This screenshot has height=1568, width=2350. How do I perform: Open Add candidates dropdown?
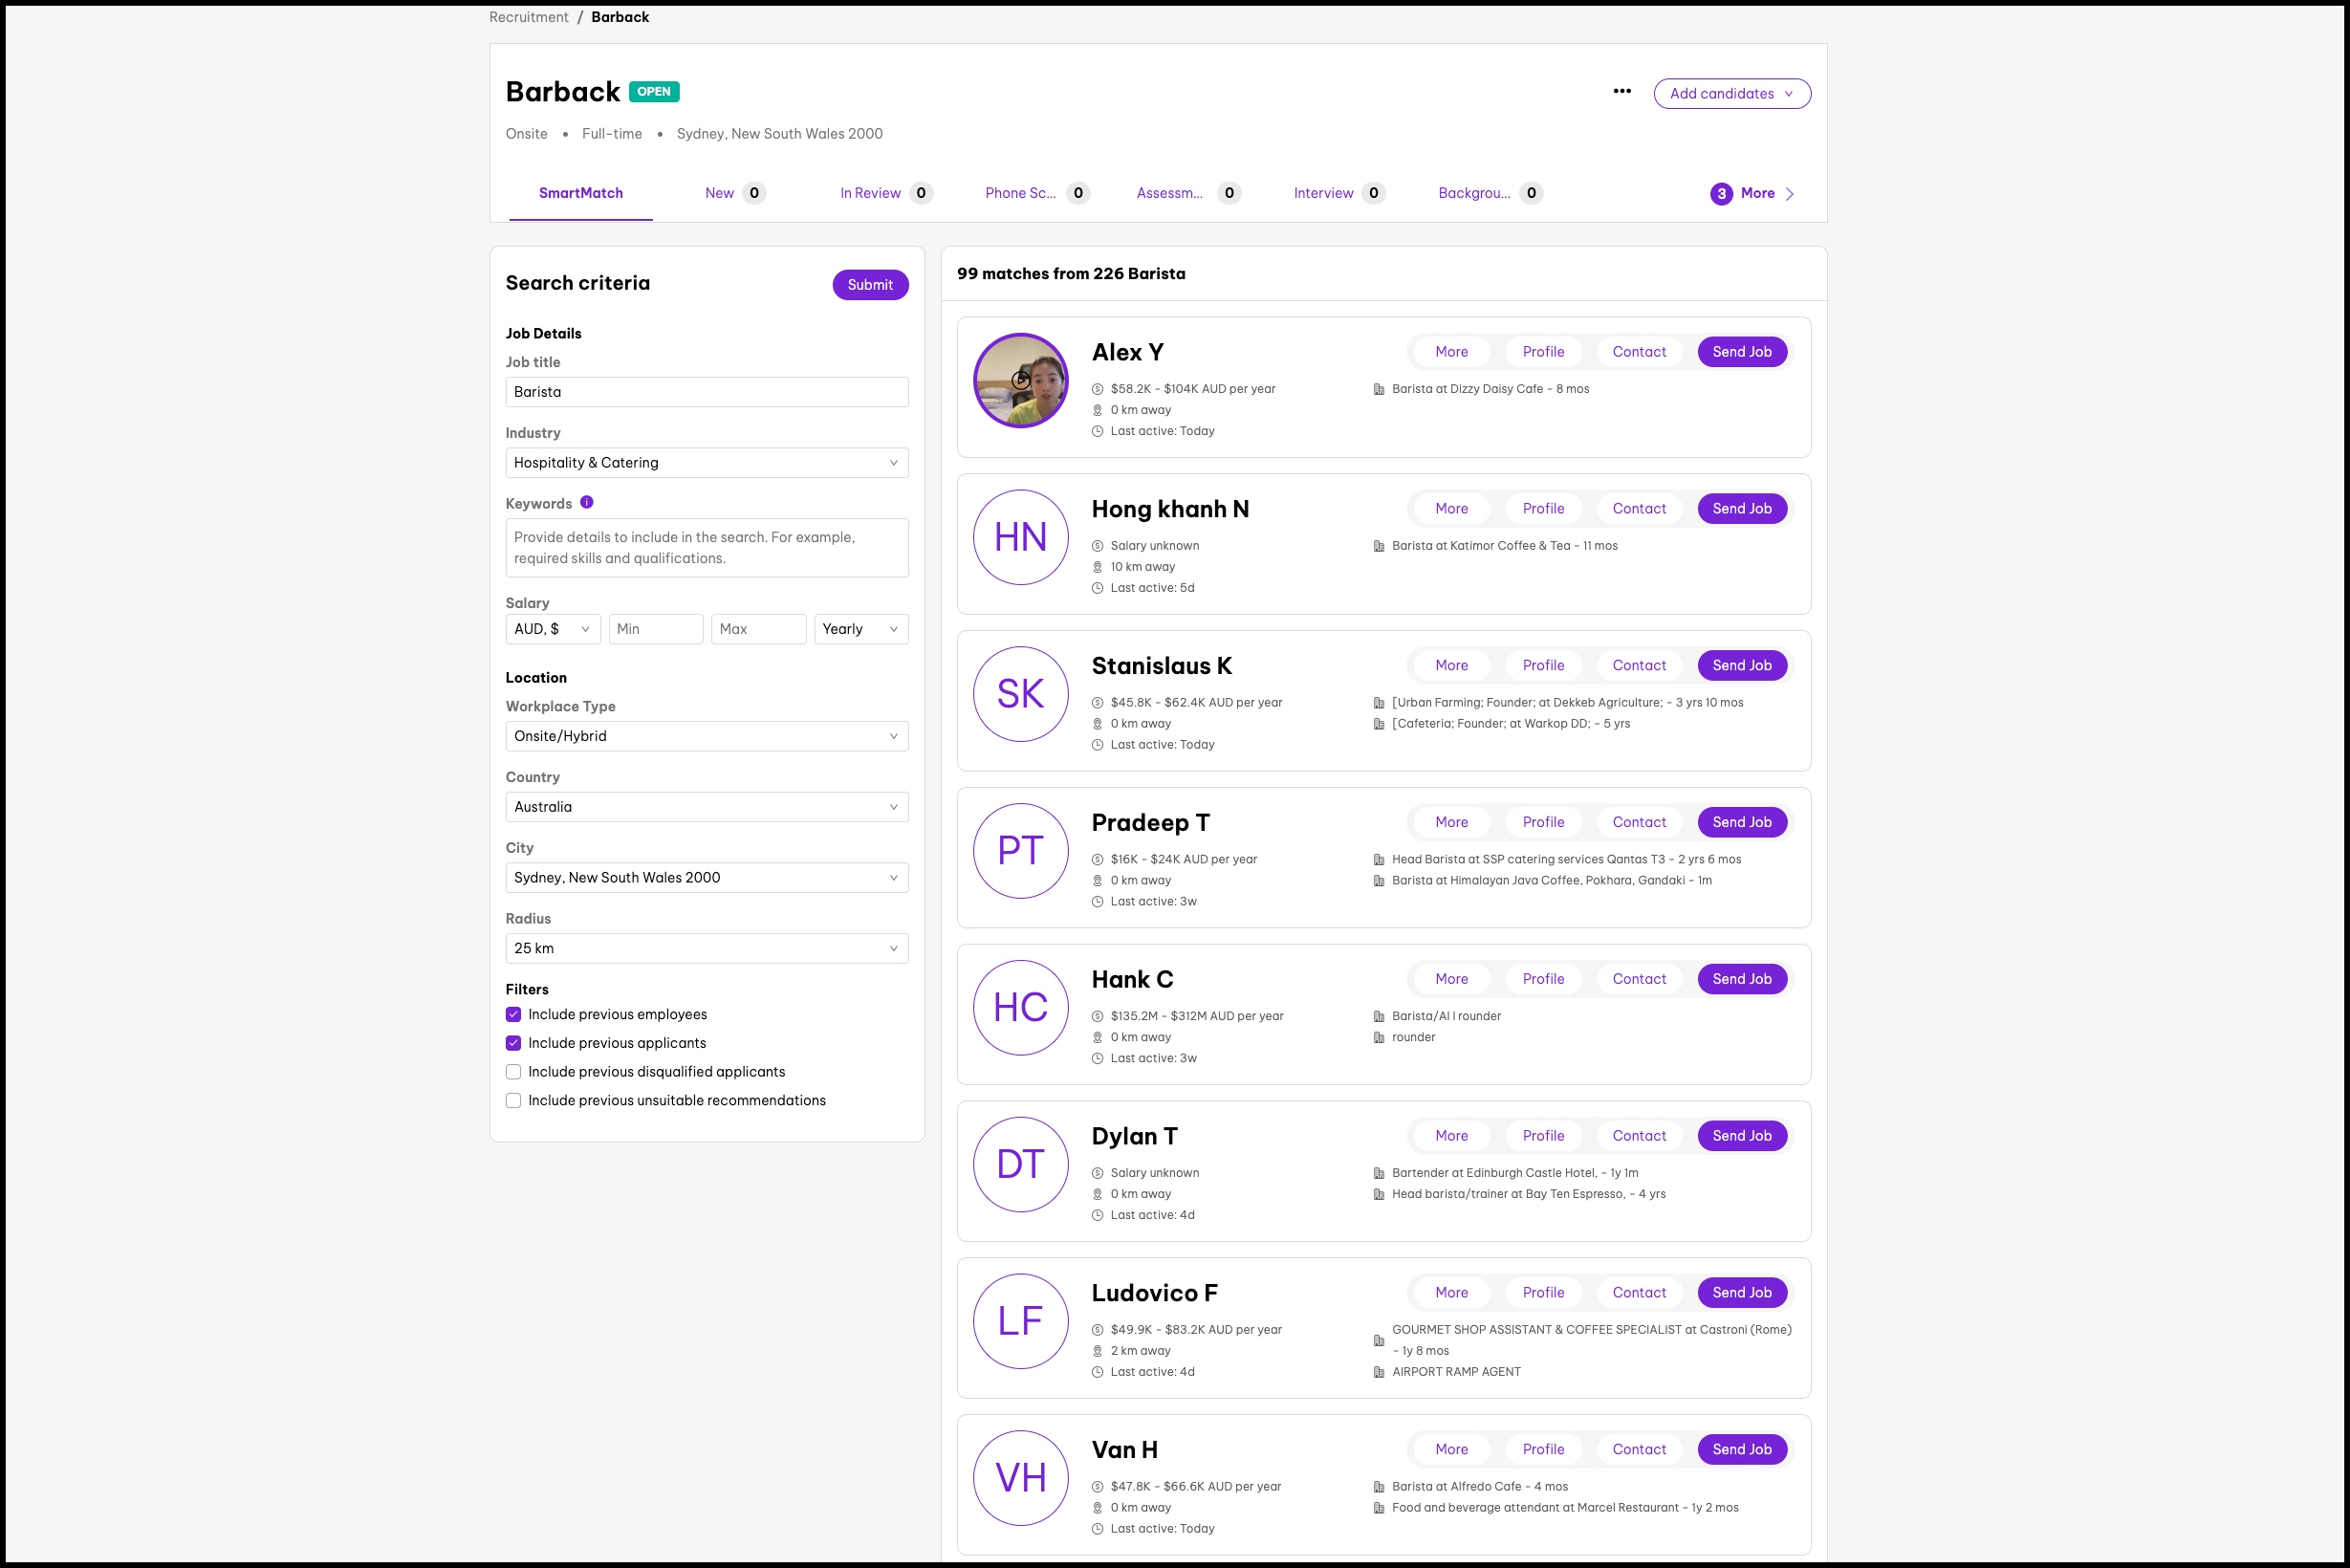point(1731,94)
